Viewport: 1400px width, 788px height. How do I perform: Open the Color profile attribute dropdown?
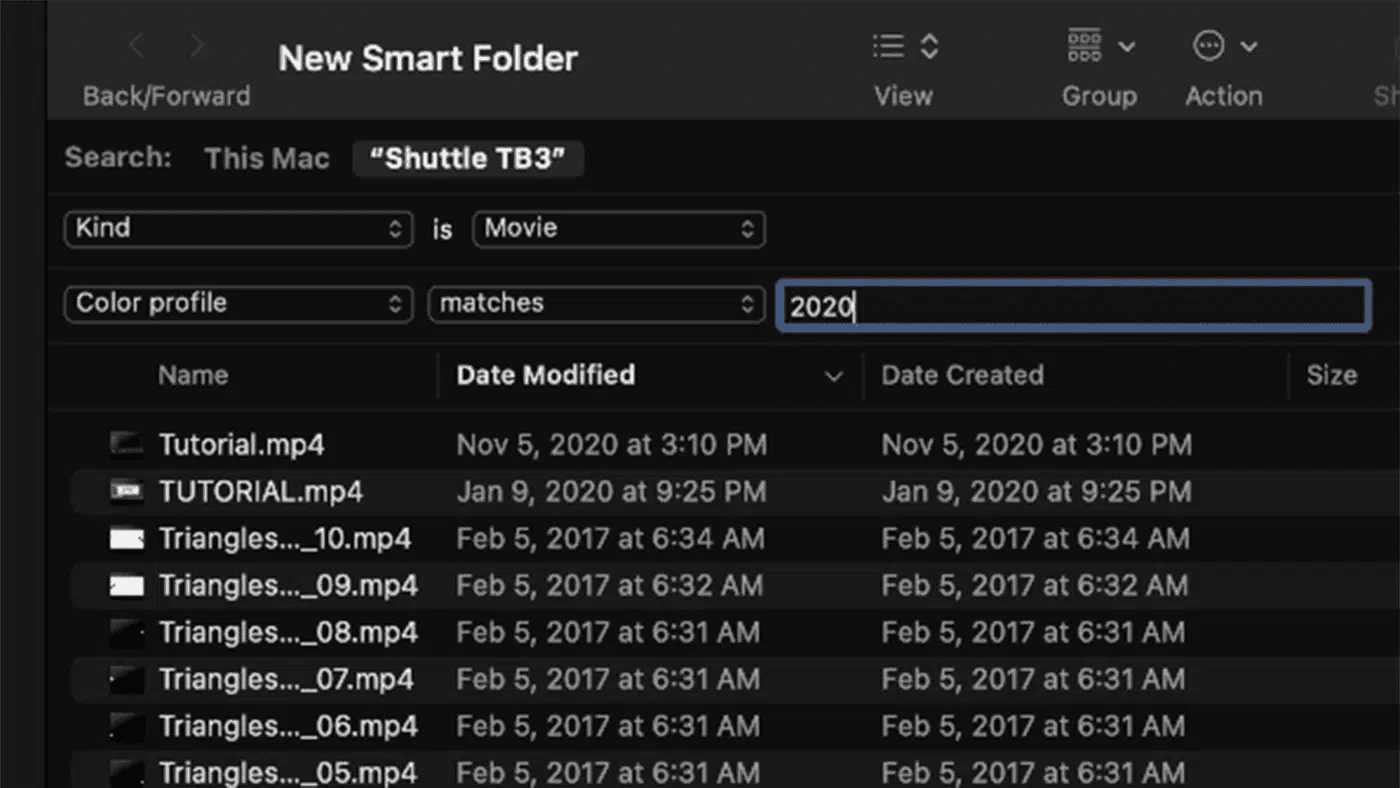[238, 304]
